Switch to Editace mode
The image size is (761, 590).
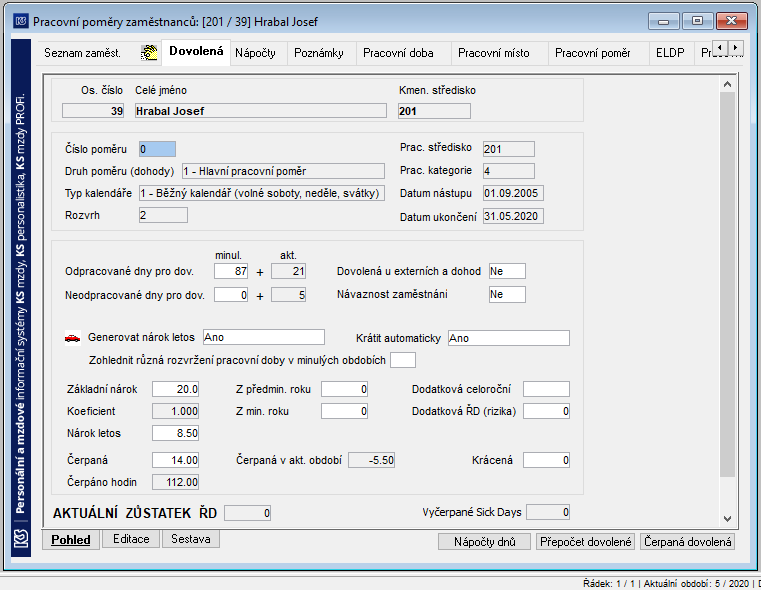[131, 539]
